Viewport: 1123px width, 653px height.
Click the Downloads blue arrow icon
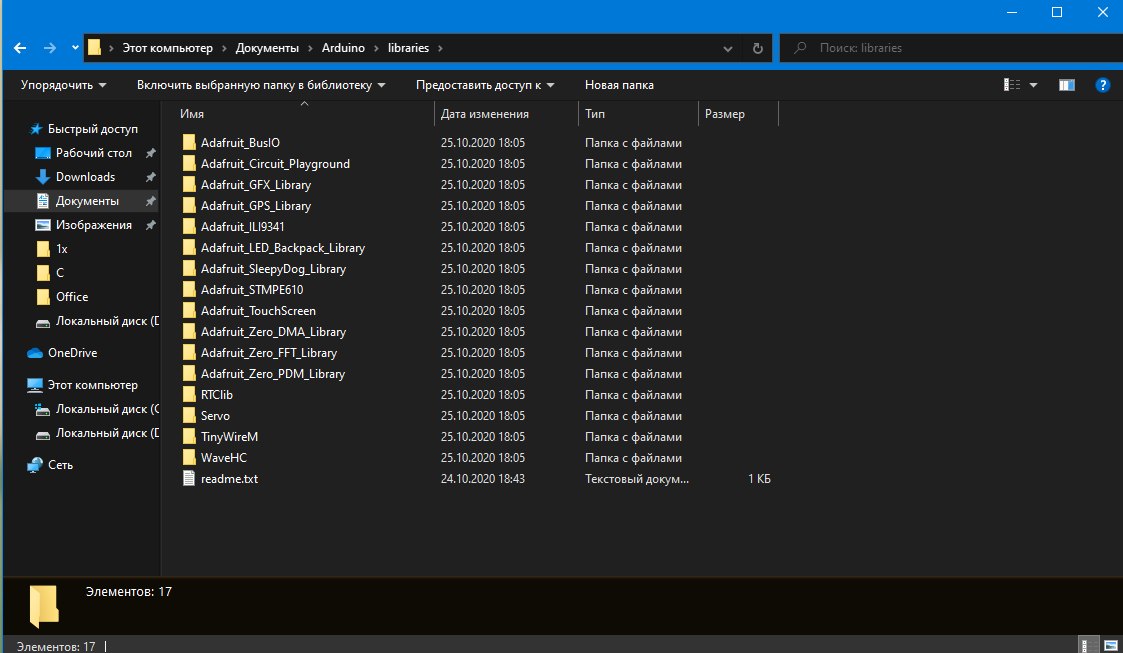tap(42, 177)
